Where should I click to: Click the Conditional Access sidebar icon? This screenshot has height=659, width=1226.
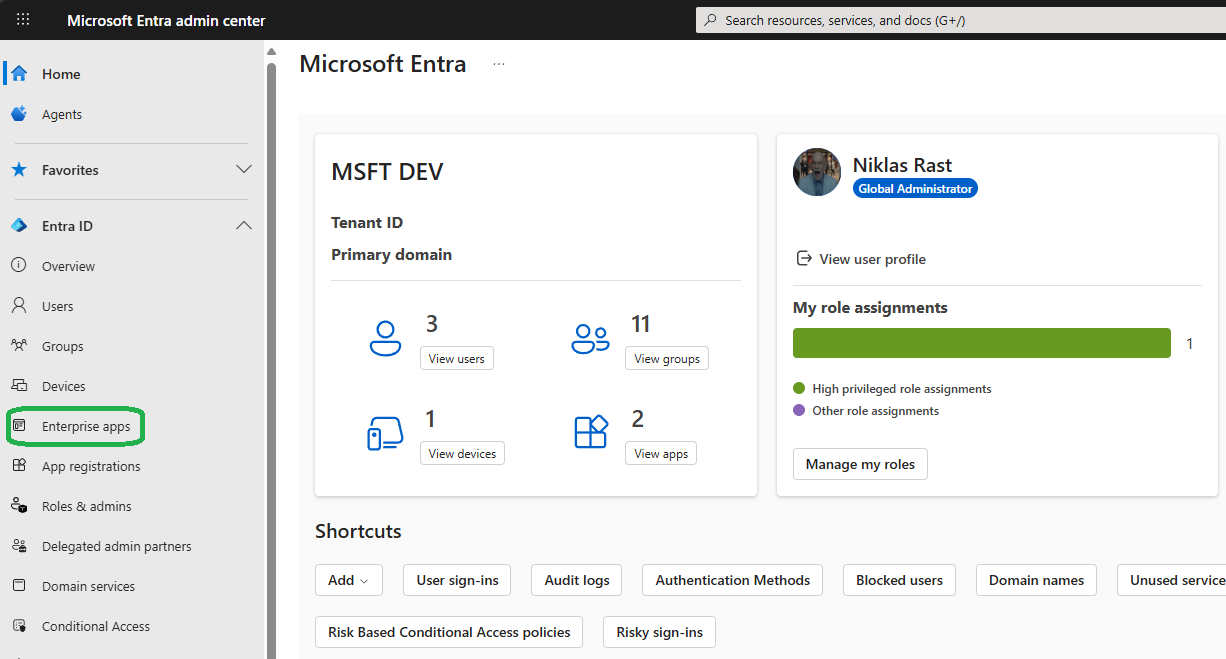[x=19, y=626]
